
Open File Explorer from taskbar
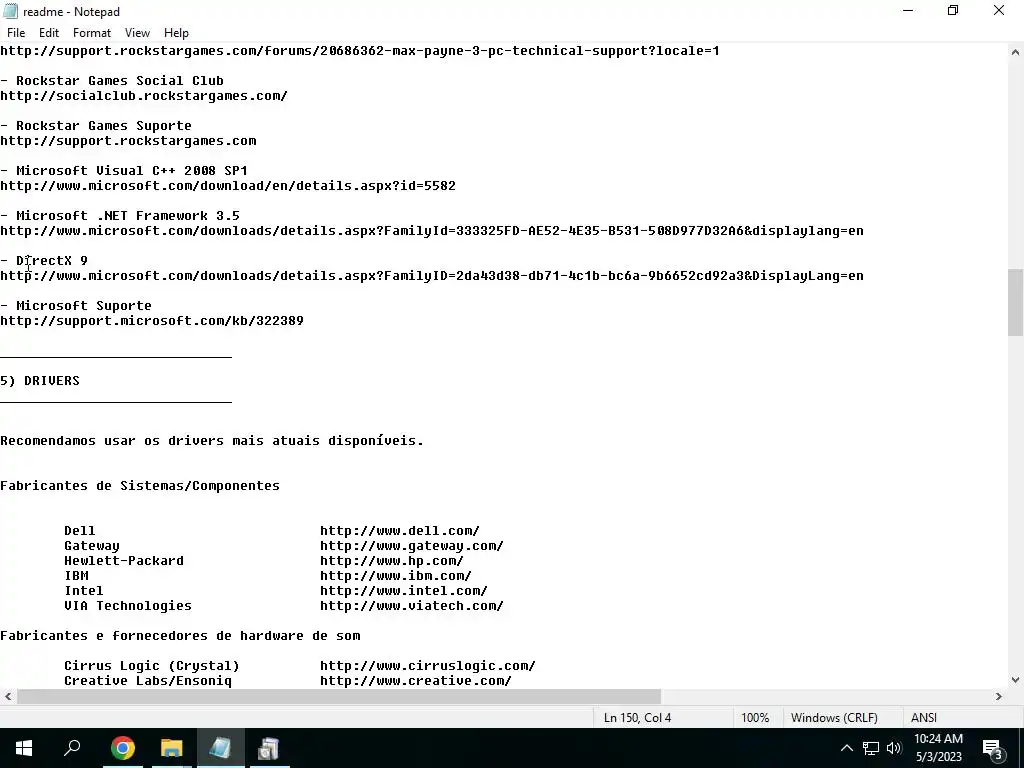[172, 748]
